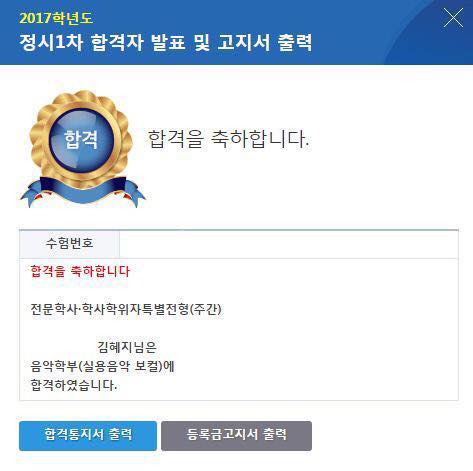Click the 정시1차 합격자 발표 및 고지서 출력 title
Image resolution: width=473 pixels, height=471 pixels.
pyautogui.click(x=166, y=42)
